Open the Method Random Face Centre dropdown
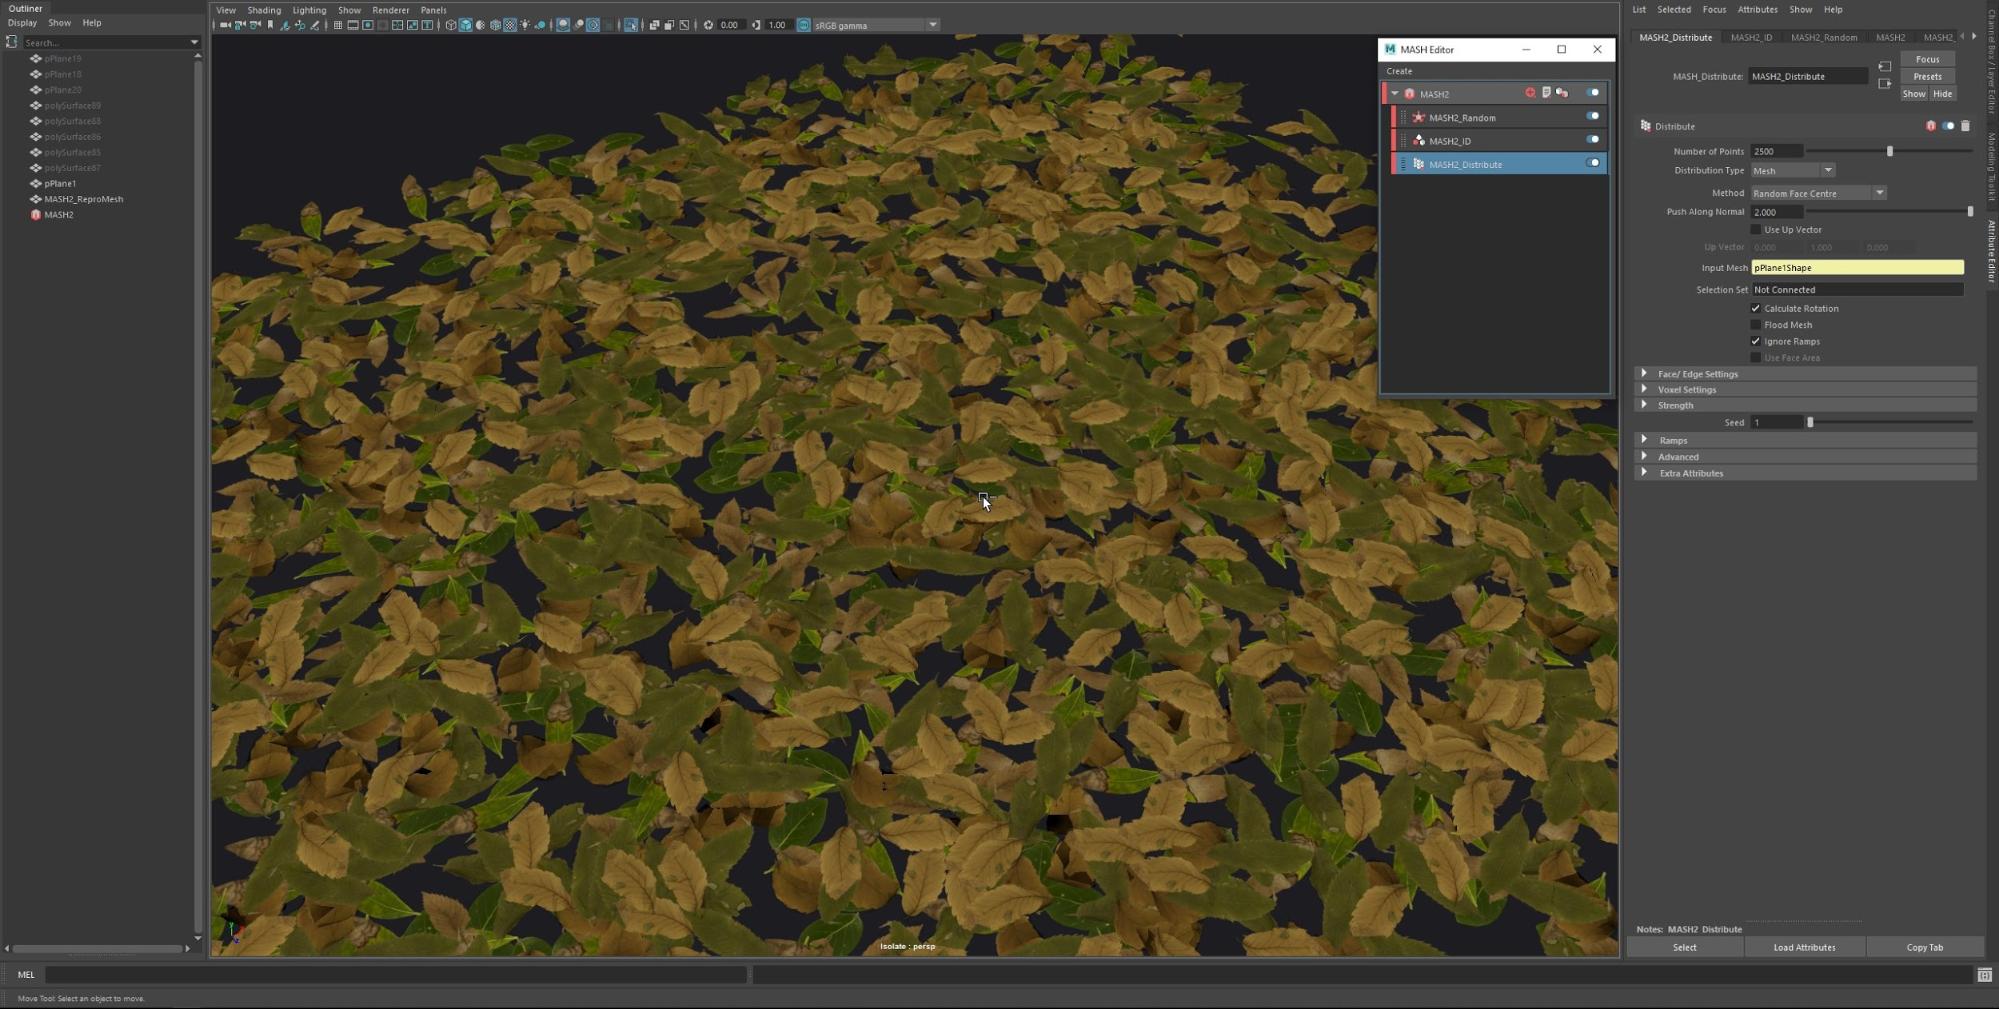Viewport: 1999px width, 1009px height. point(1817,193)
